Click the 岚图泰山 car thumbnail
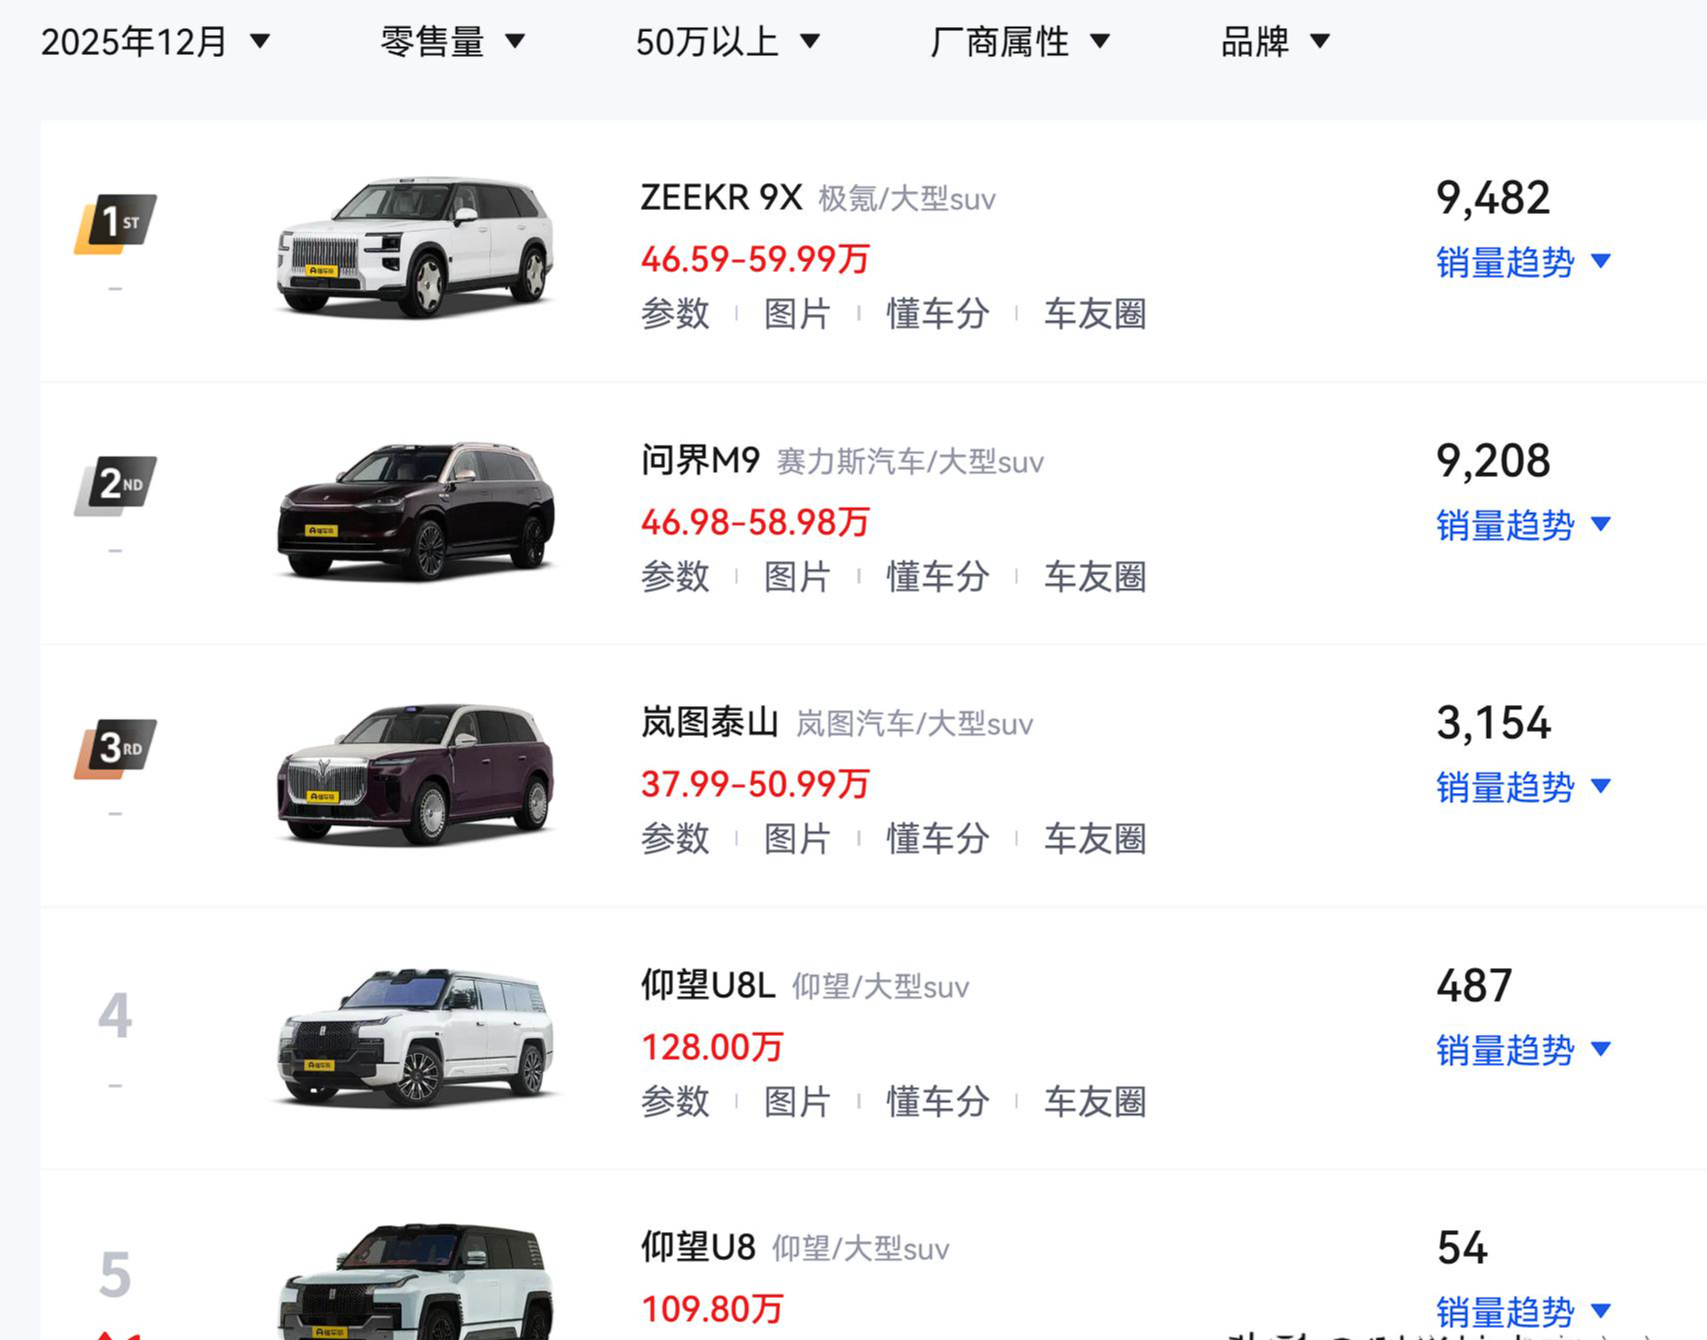Screen dimensions: 1707x1340 click(x=415, y=773)
